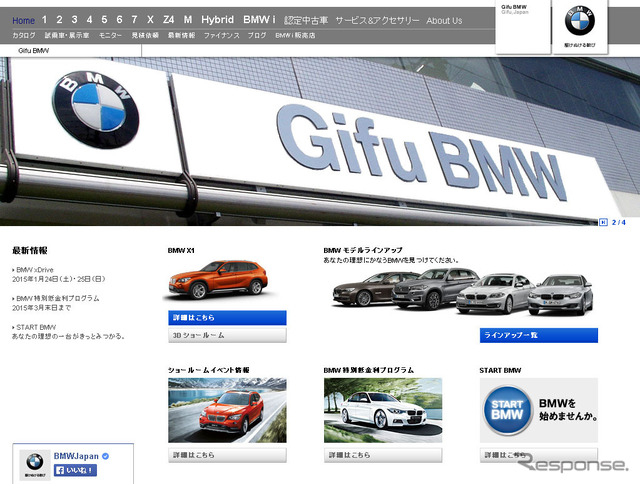
Task: Click the BMW モデルラインアップ heading
Action: (x=362, y=250)
